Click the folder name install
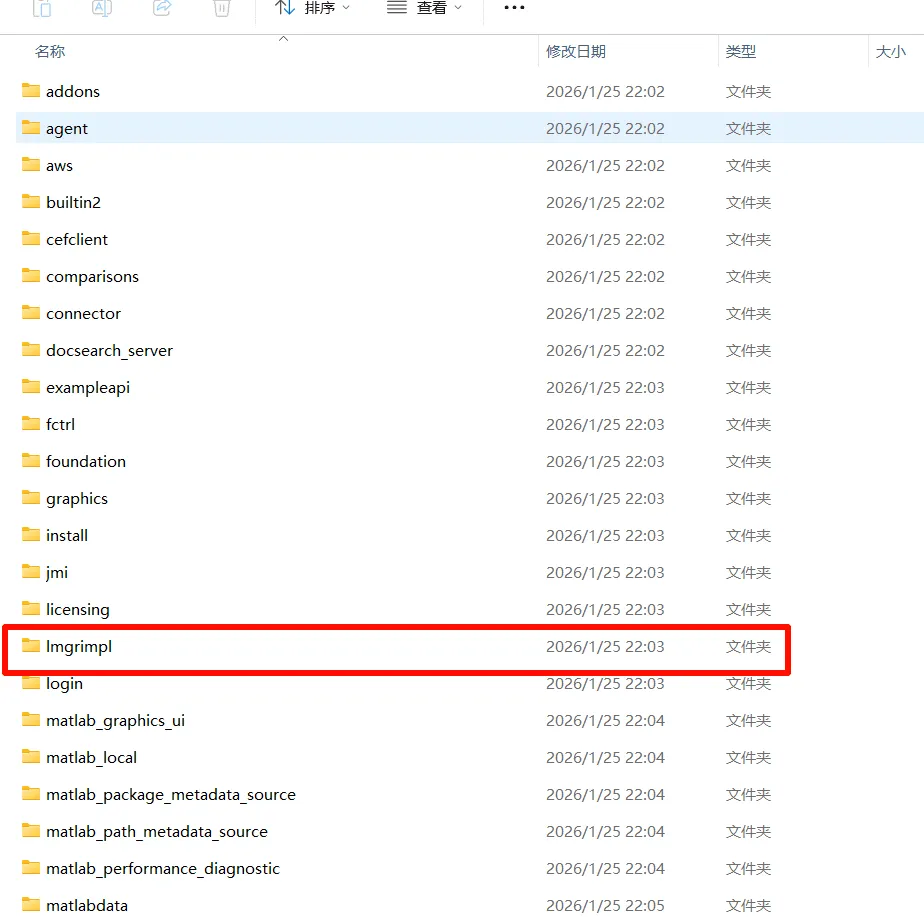This screenshot has height=917, width=924. [x=67, y=536]
